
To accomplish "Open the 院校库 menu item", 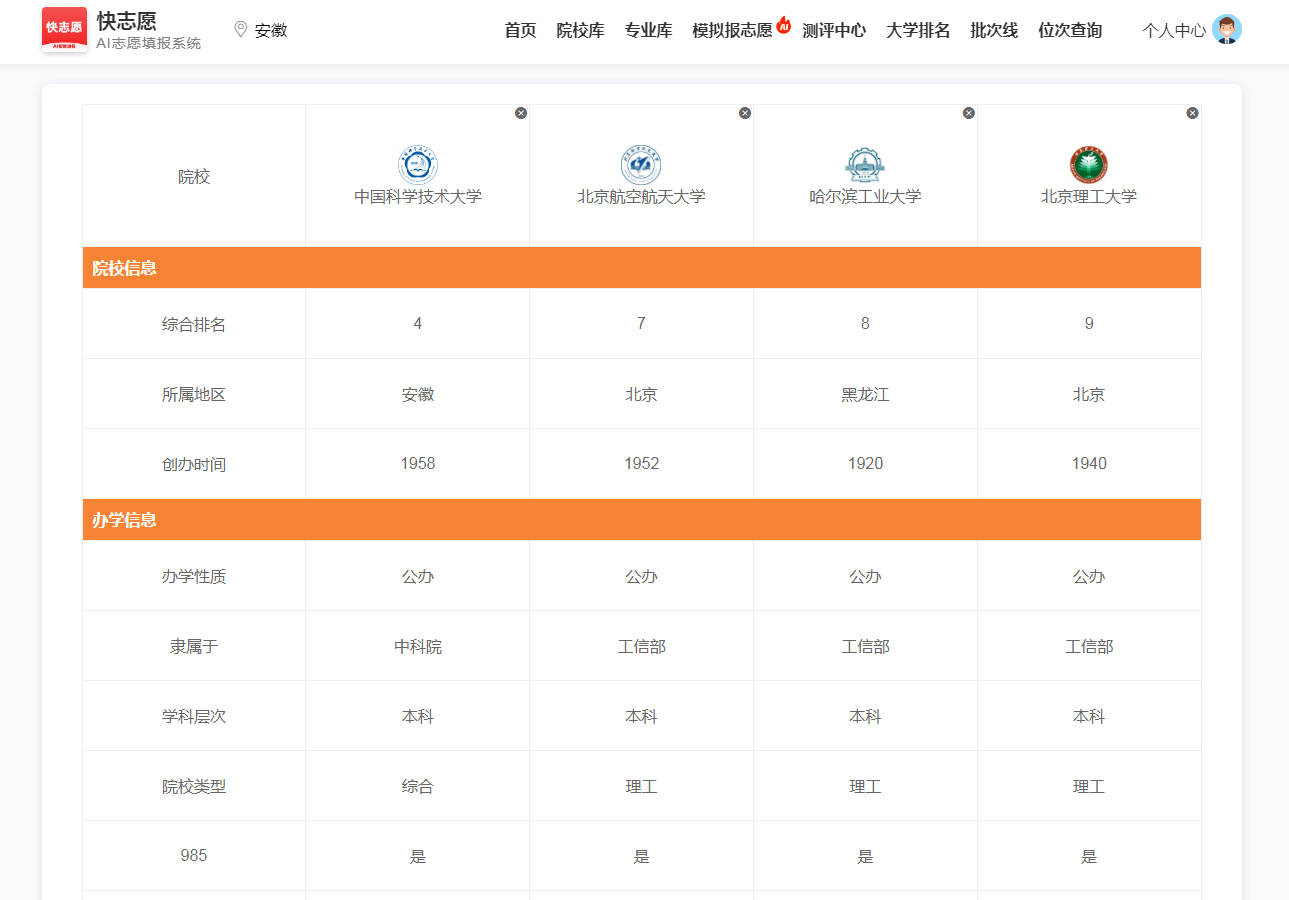I will pos(580,30).
